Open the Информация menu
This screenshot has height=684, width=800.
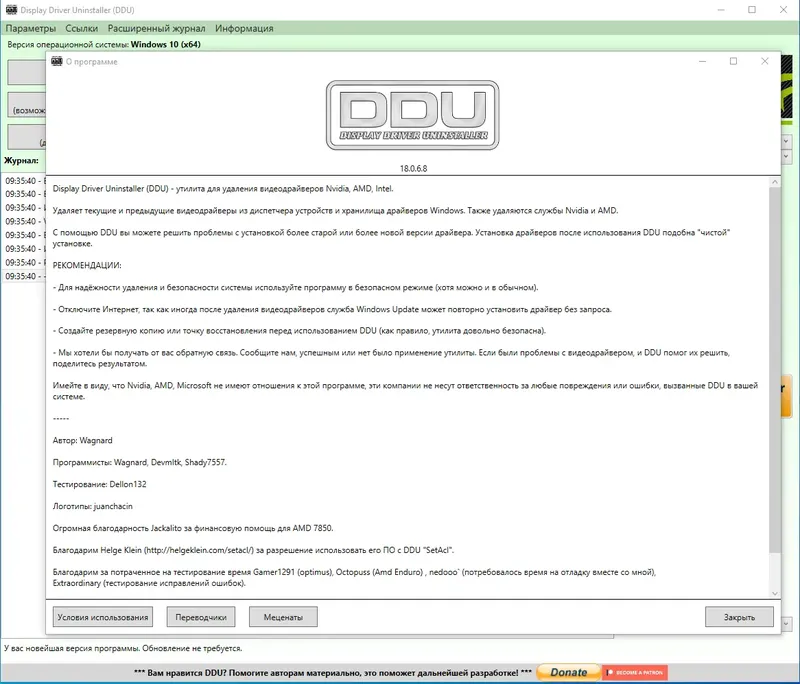point(244,29)
